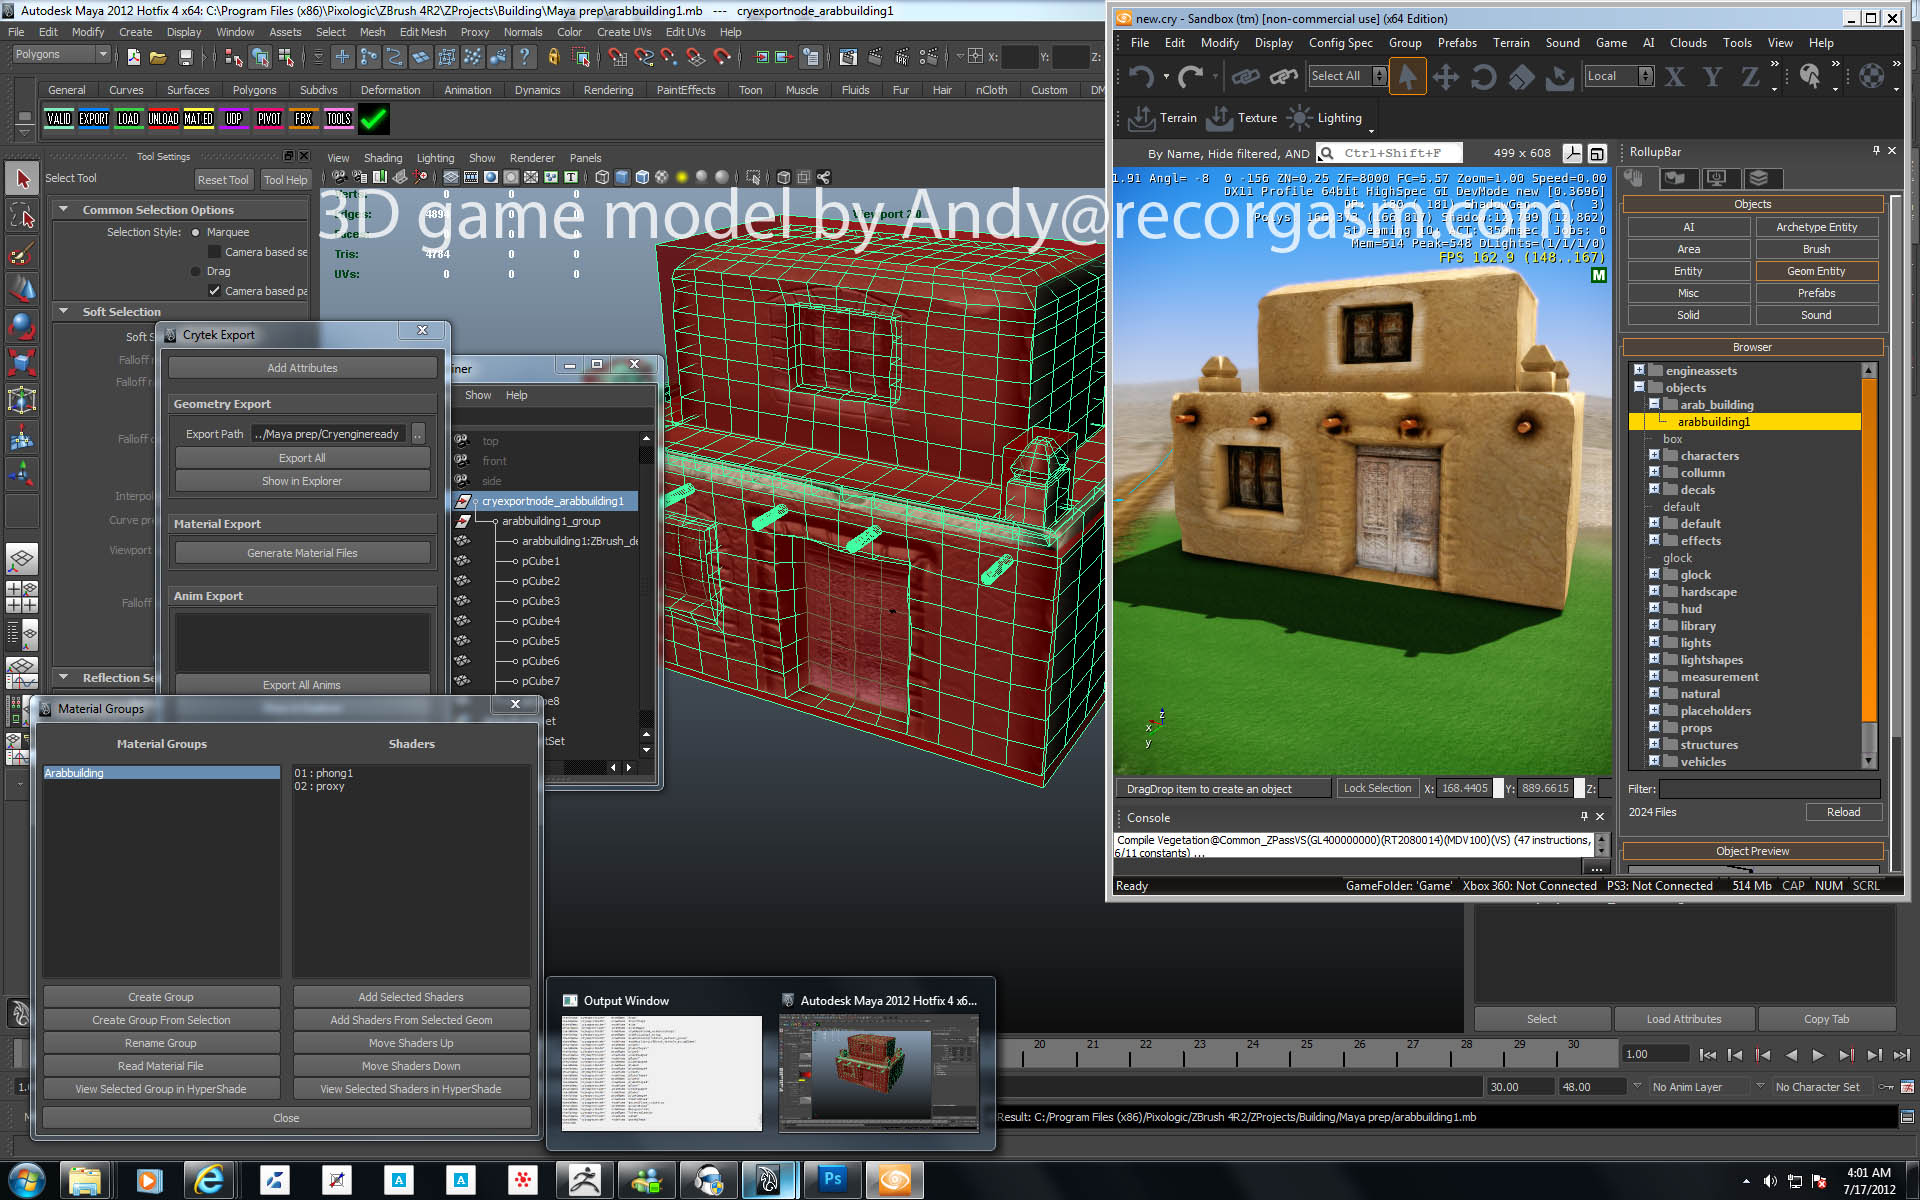Click the lock selection padlock icon in Maya
Image resolution: width=1920 pixels, height=1200 pixels.
553,57
